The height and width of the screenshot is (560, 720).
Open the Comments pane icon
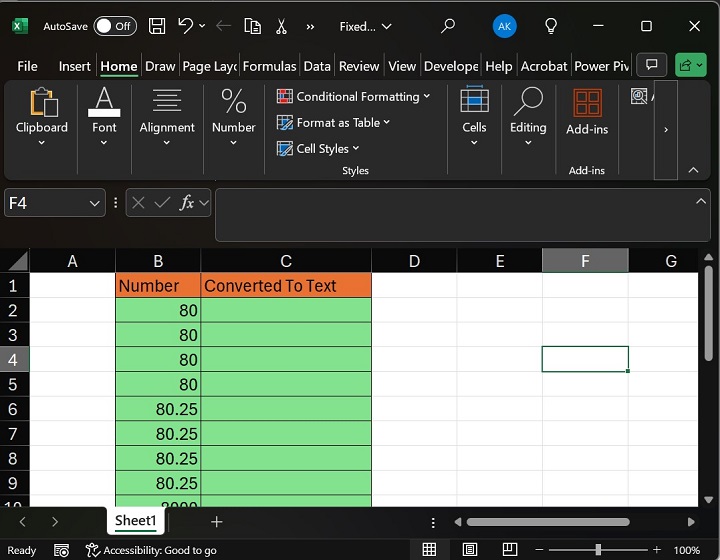coord(652,66)
